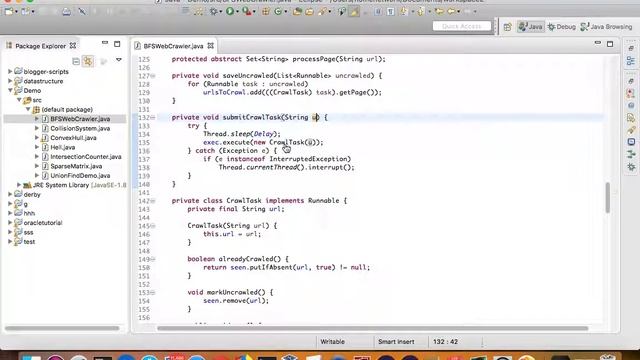Viewport: 640px width, 360px height.
Task: Collapse the src folder
Action: pyautogui.click(x=19, y=100)
